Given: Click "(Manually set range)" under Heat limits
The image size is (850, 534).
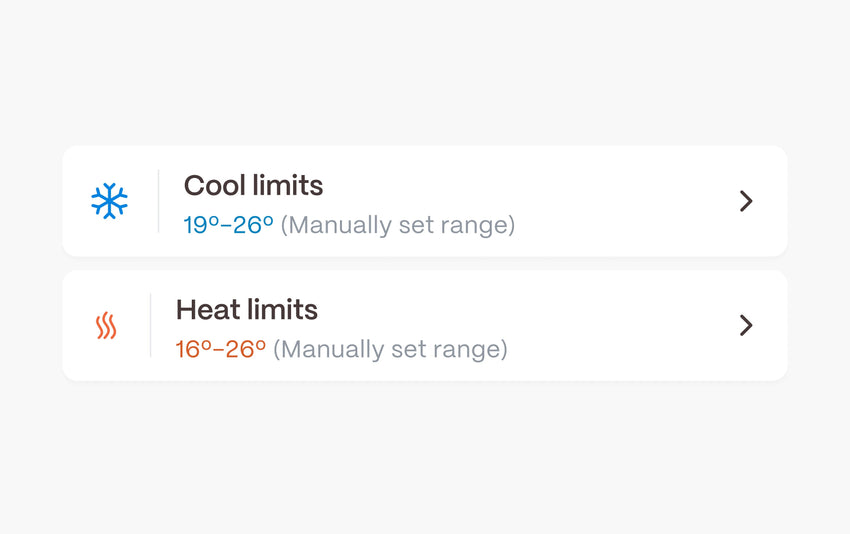Looking at the screenshot, I should [390, 349].
